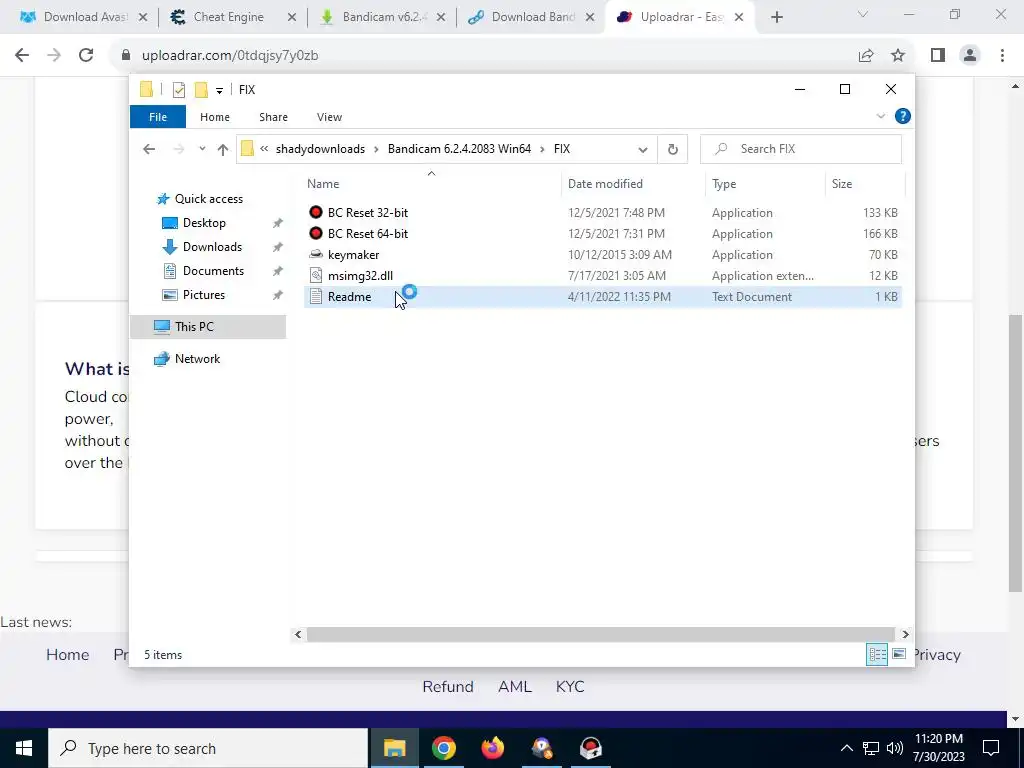Bookmark this page with the star icon

(898, 56)
